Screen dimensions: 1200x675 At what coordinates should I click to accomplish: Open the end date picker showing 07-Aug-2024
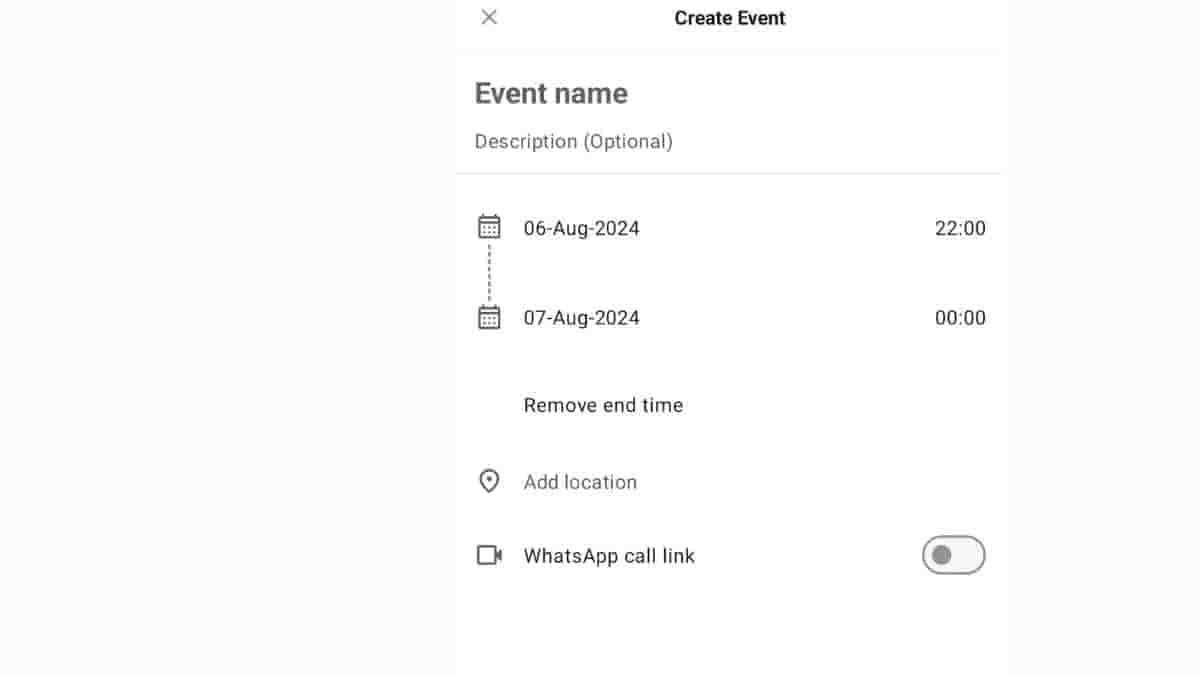pyautogui.click(x=581, y=318)
